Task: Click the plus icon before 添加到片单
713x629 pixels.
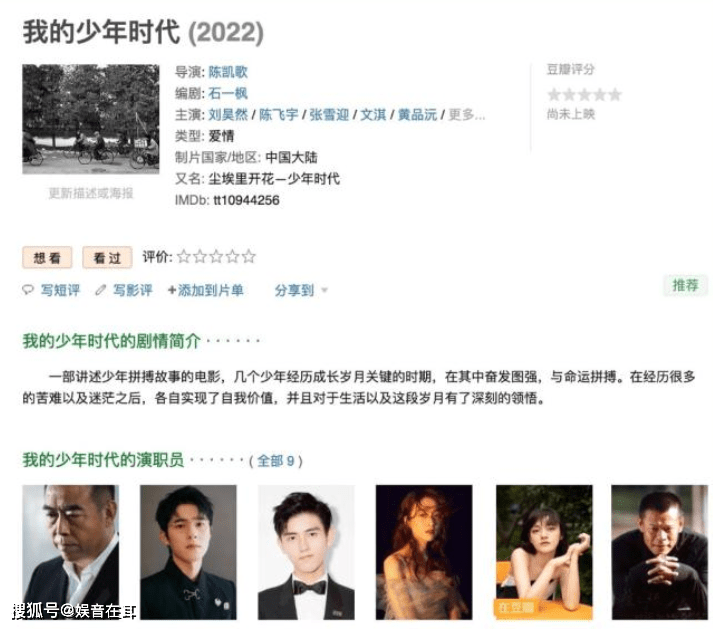Action: pos(172,290)
